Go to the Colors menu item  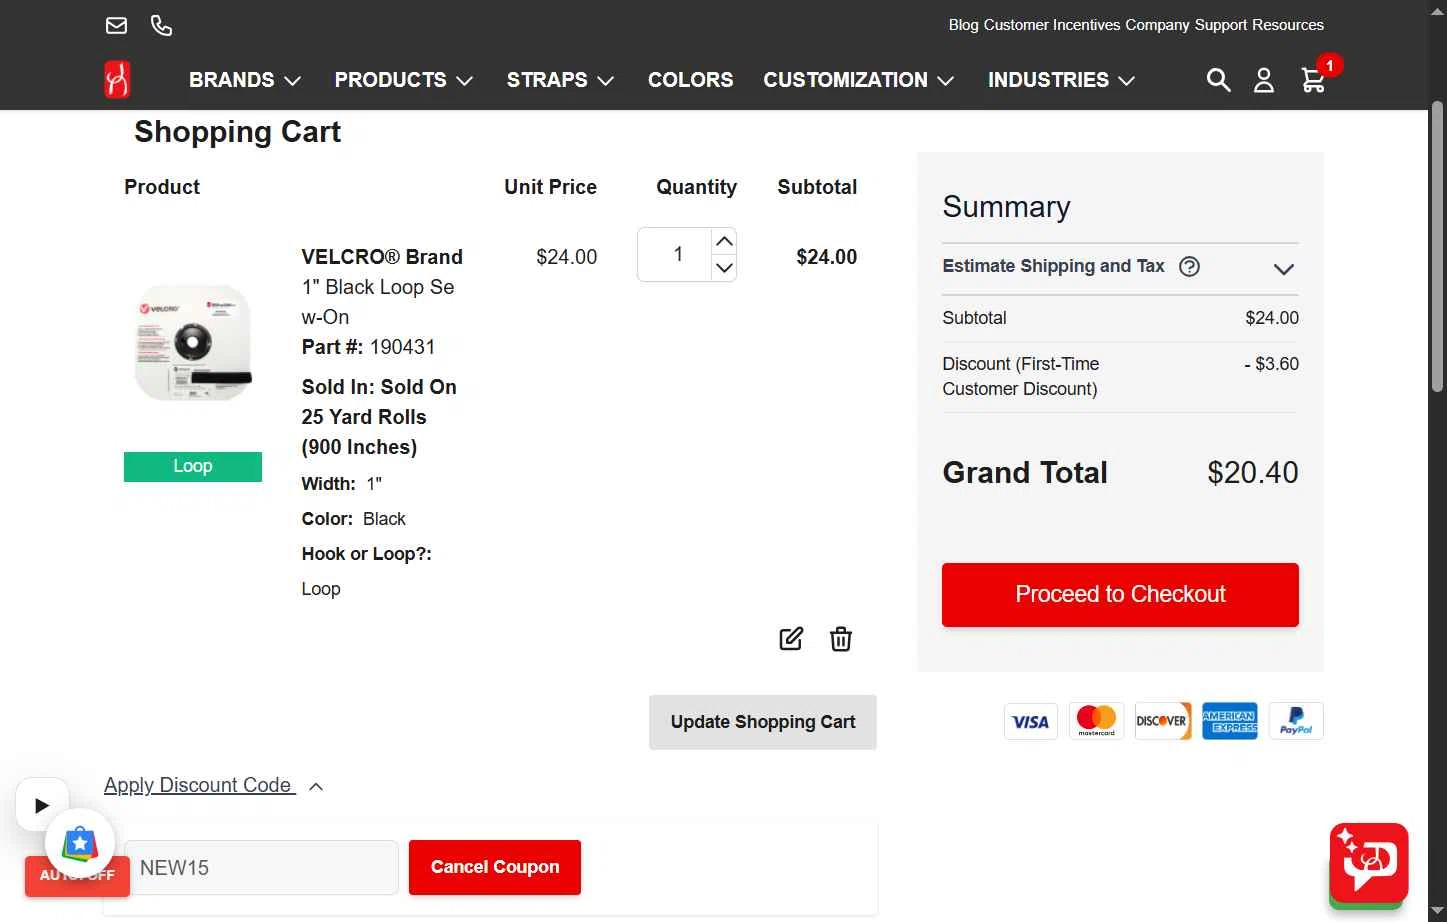690,80
